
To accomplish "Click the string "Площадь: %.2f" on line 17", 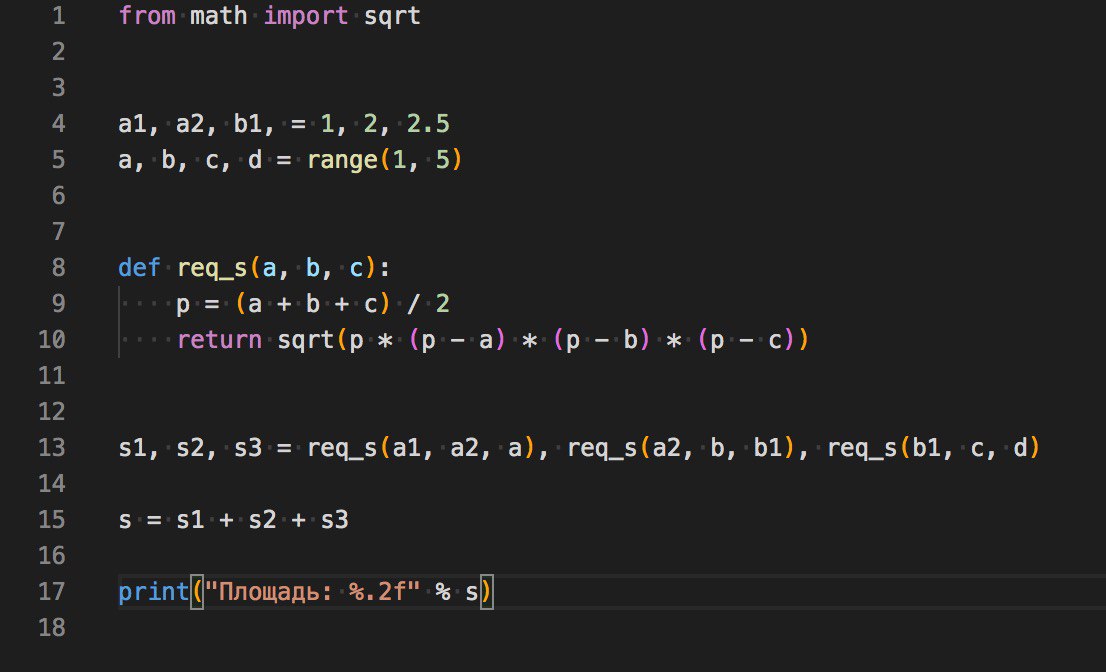I will pos(312,591).
